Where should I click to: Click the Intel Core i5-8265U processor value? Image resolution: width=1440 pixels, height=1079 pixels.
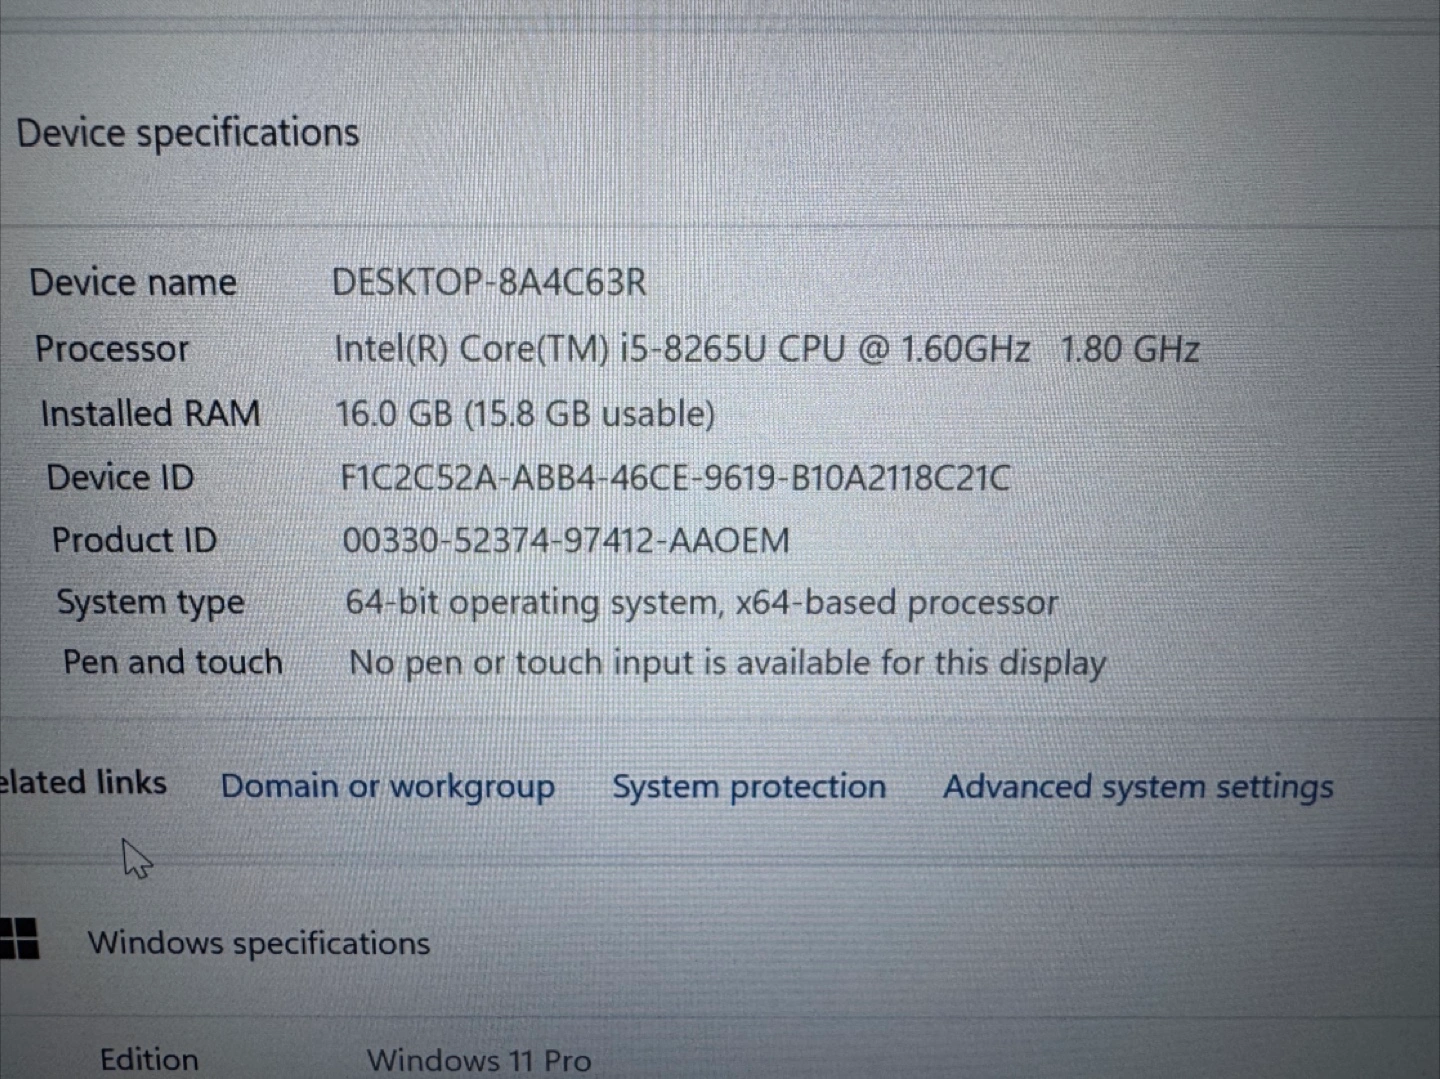[766, 349]
